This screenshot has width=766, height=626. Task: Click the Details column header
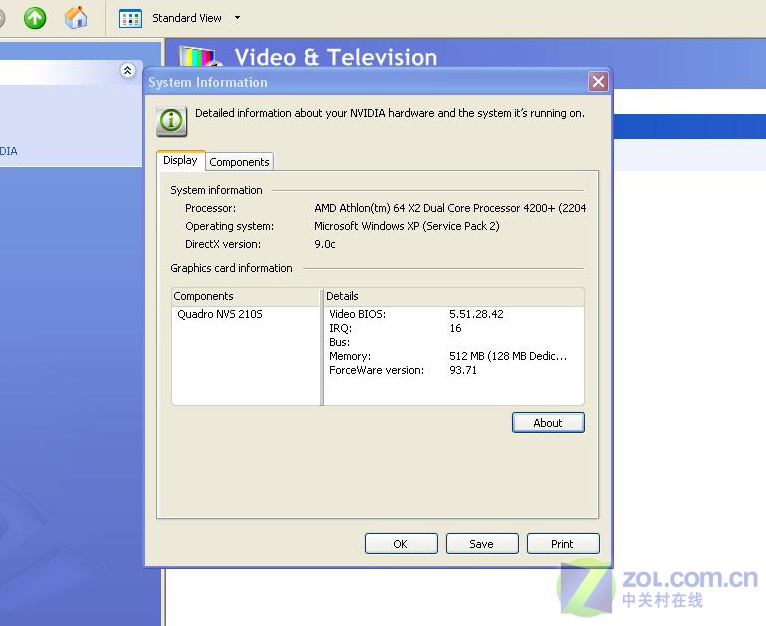[x=454, y=296]
